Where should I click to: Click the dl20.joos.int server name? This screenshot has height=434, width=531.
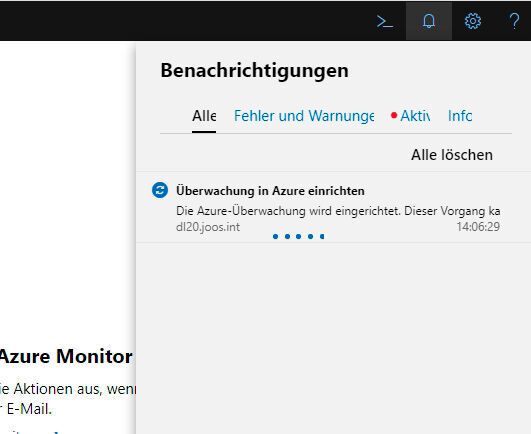208,227
